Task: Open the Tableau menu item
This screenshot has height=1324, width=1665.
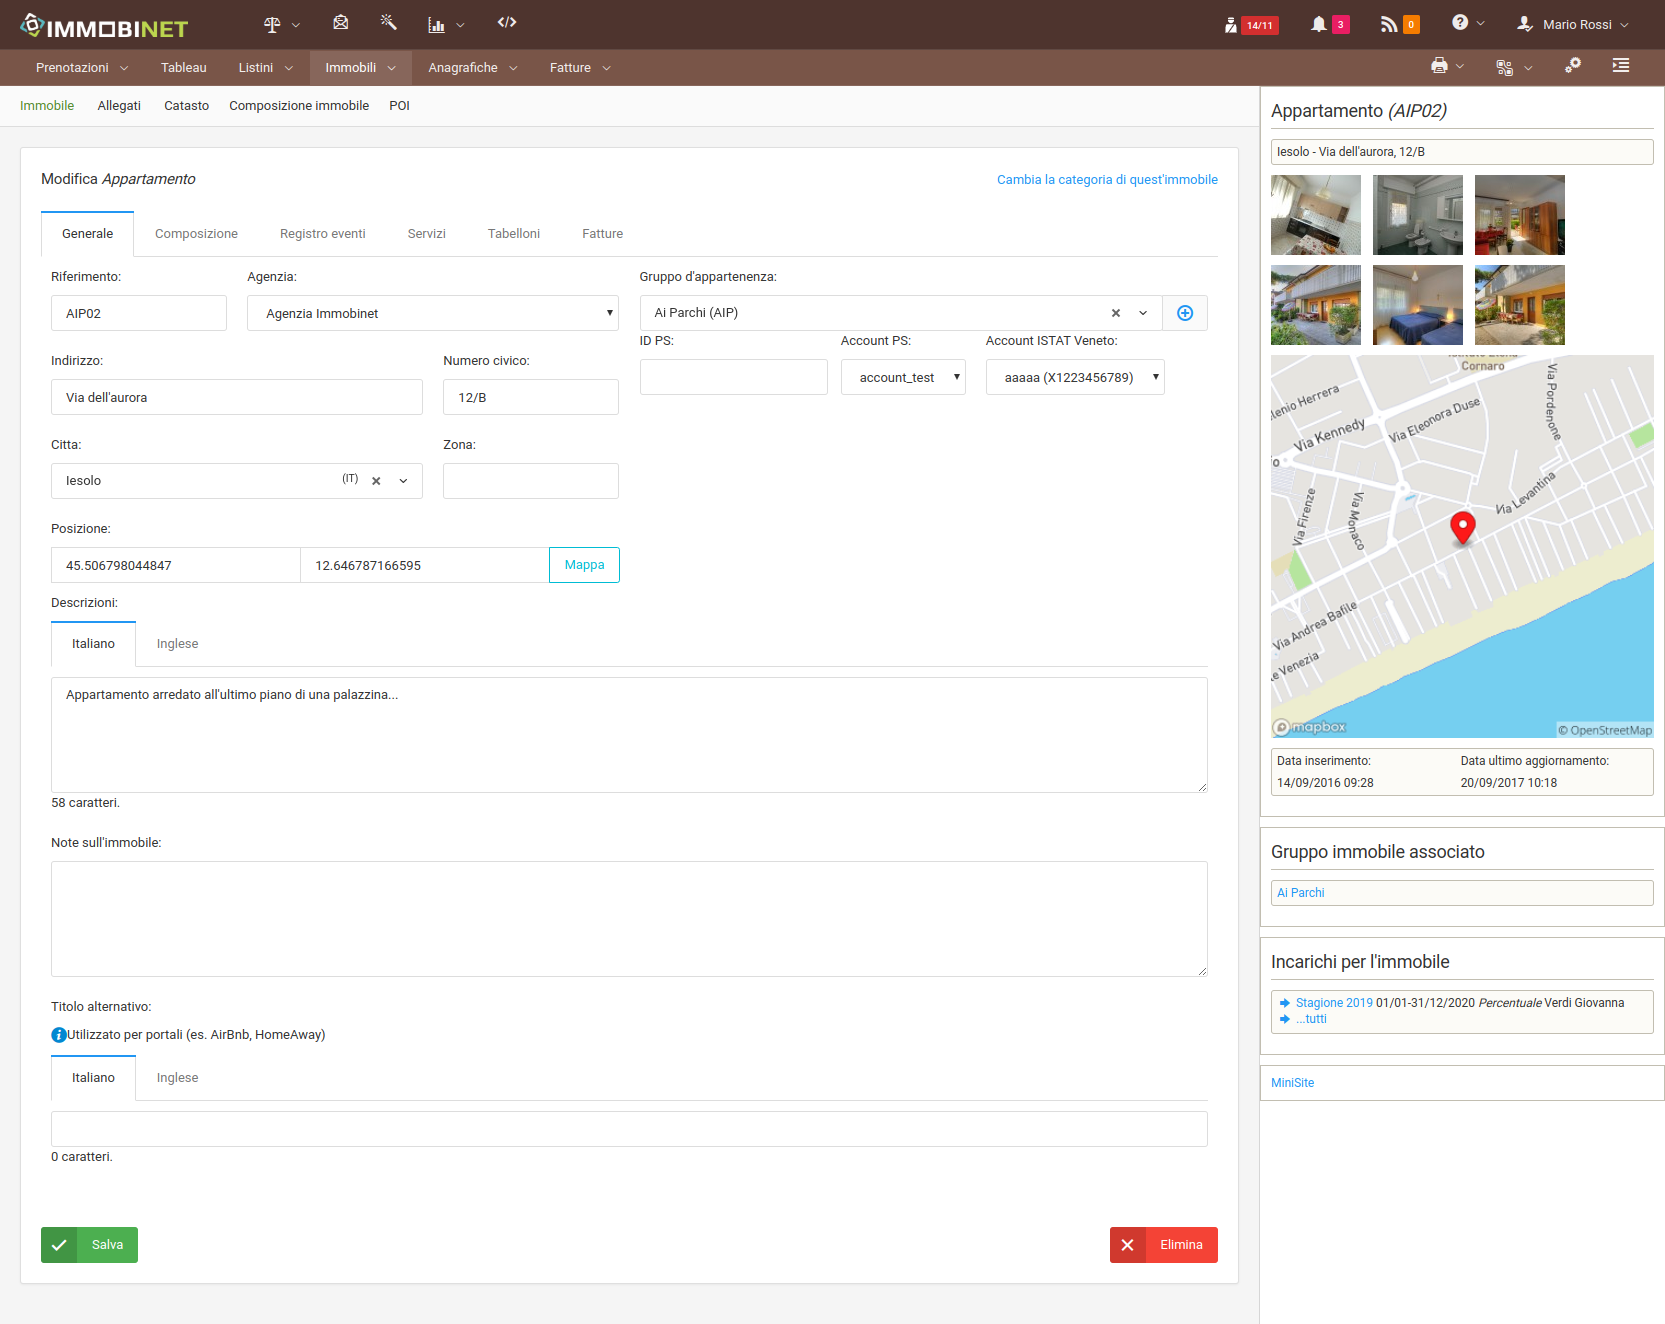Action: tap(184, 68)
